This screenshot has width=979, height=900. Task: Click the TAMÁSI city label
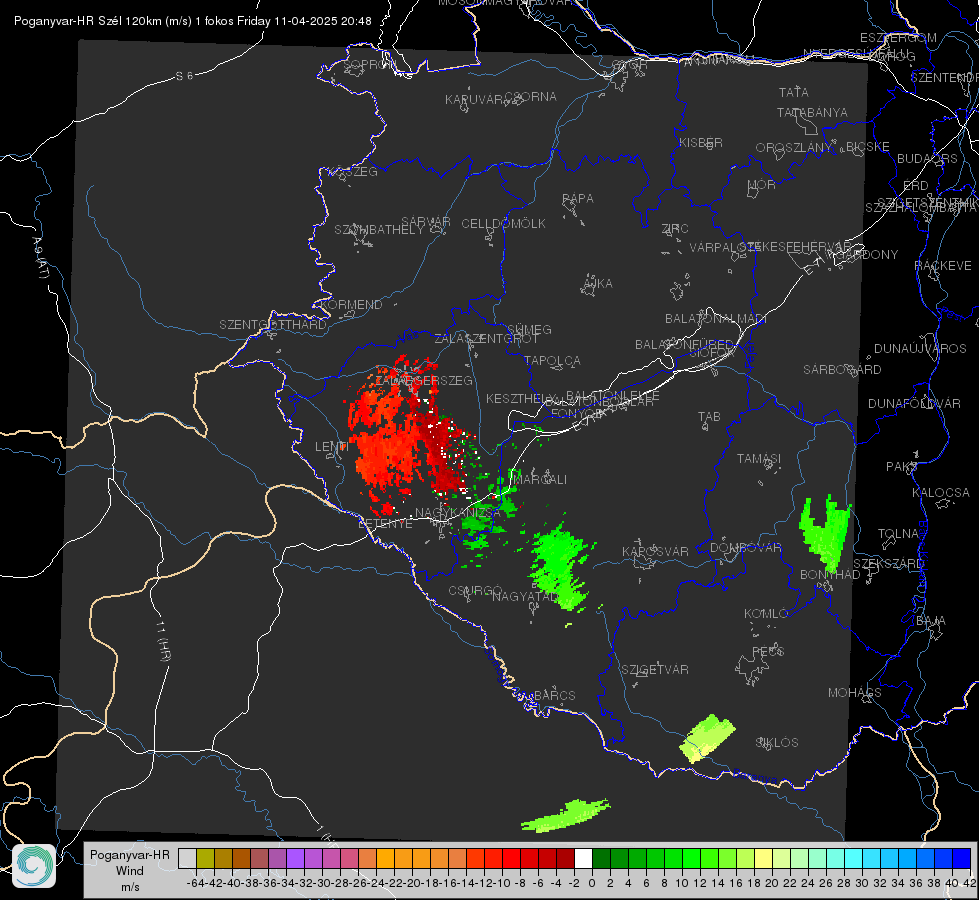coord(759,458)
